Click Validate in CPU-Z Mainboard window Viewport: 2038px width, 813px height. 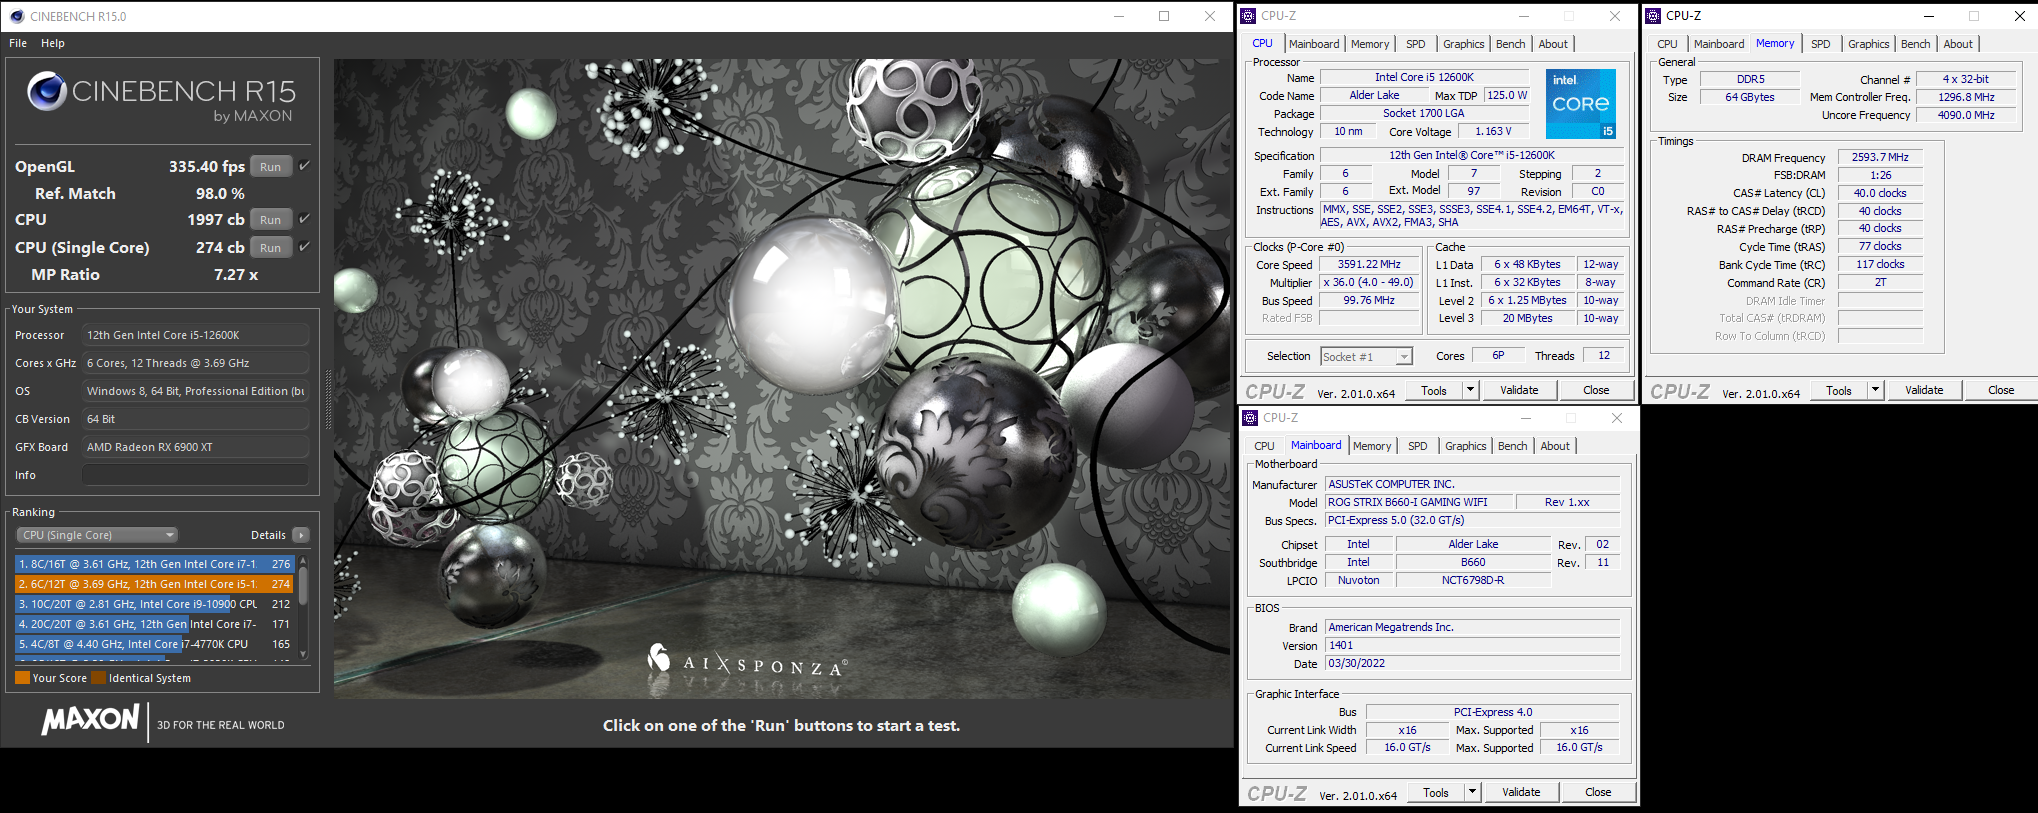point(1521,792)
